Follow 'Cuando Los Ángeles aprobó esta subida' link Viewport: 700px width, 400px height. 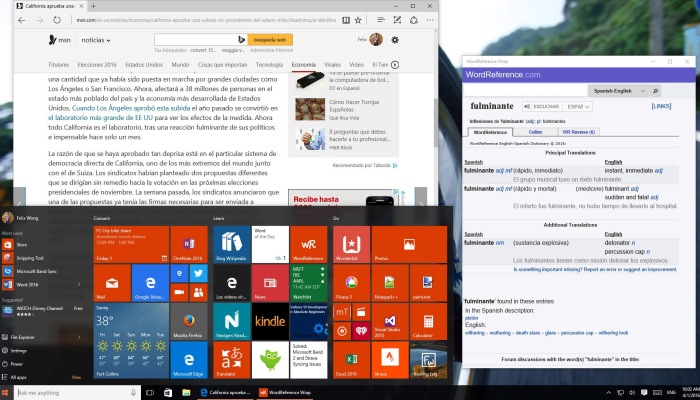click(131, 108)
